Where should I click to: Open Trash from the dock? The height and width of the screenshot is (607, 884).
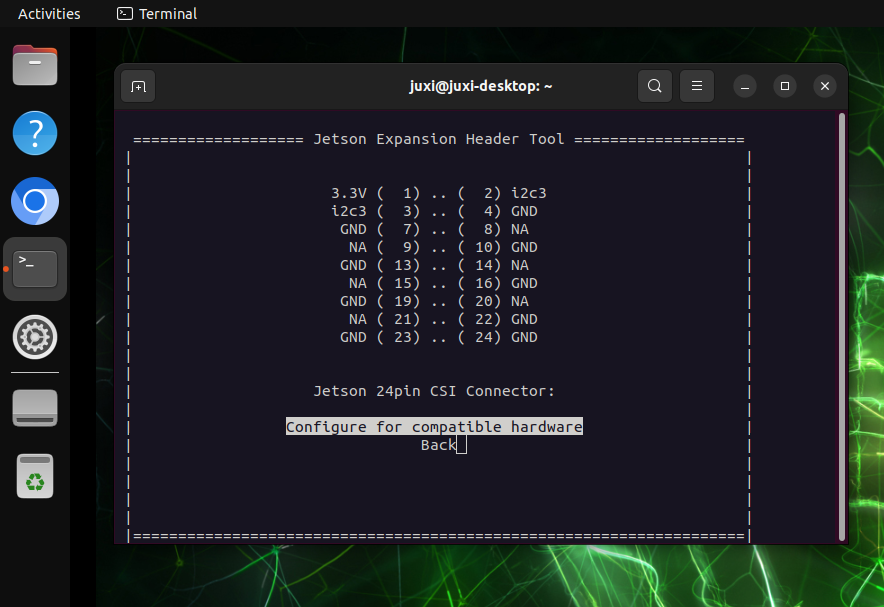coord(35,476)
